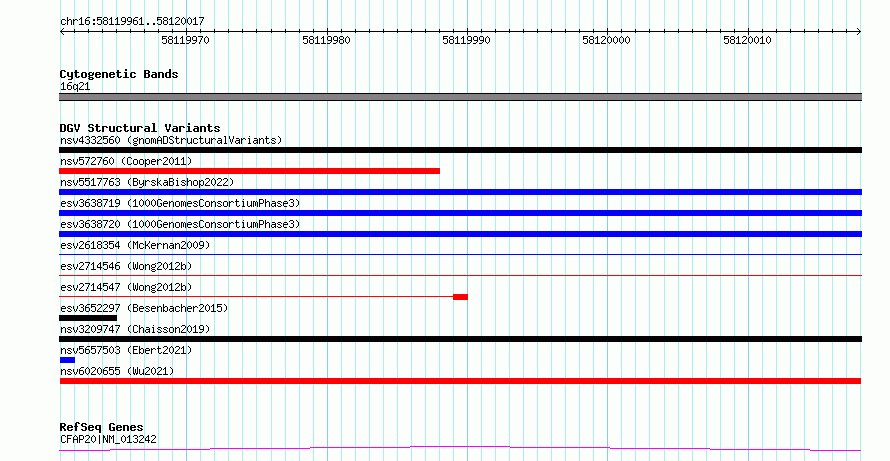This screenshot has height=461, width=890.
Task: Click the short black esv3652297 bar
Action: coord(88,318)
